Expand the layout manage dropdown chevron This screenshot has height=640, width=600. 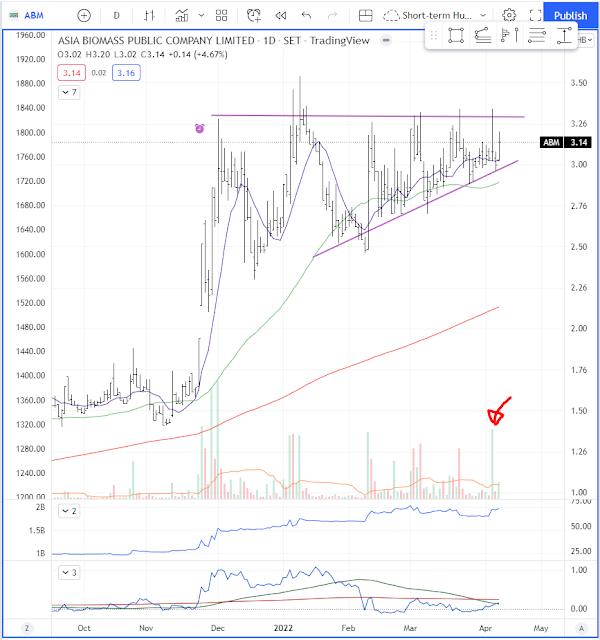(483, 16)
